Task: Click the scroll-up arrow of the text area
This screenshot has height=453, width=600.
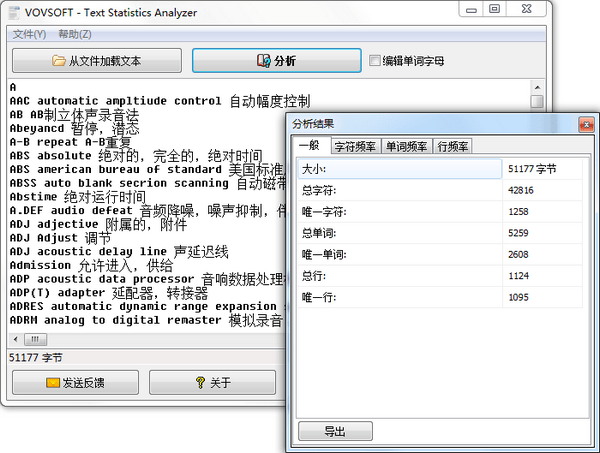Action: (537, 87)
